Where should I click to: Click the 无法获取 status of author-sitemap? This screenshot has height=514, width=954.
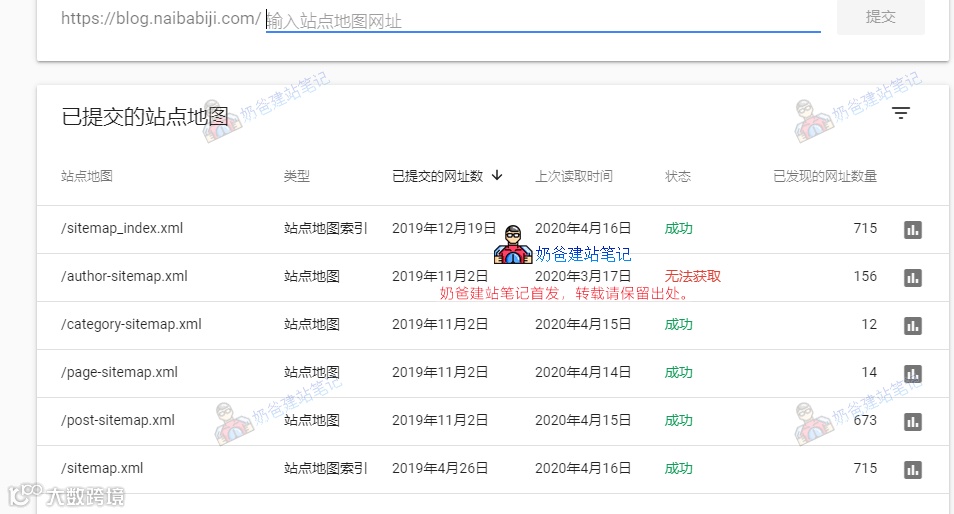tap(692, 276)
